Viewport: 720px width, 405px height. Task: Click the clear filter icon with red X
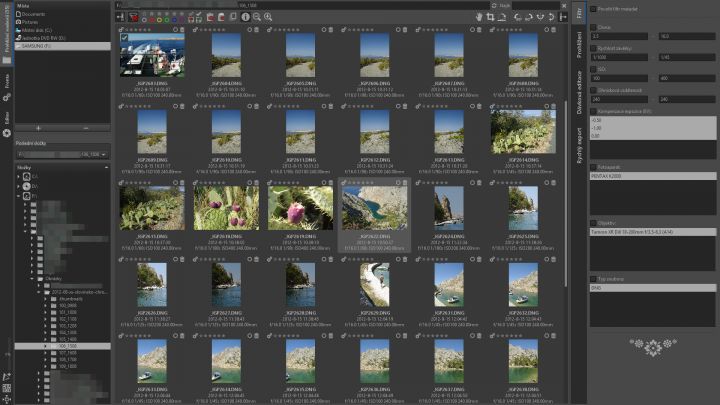click(133, 17)
